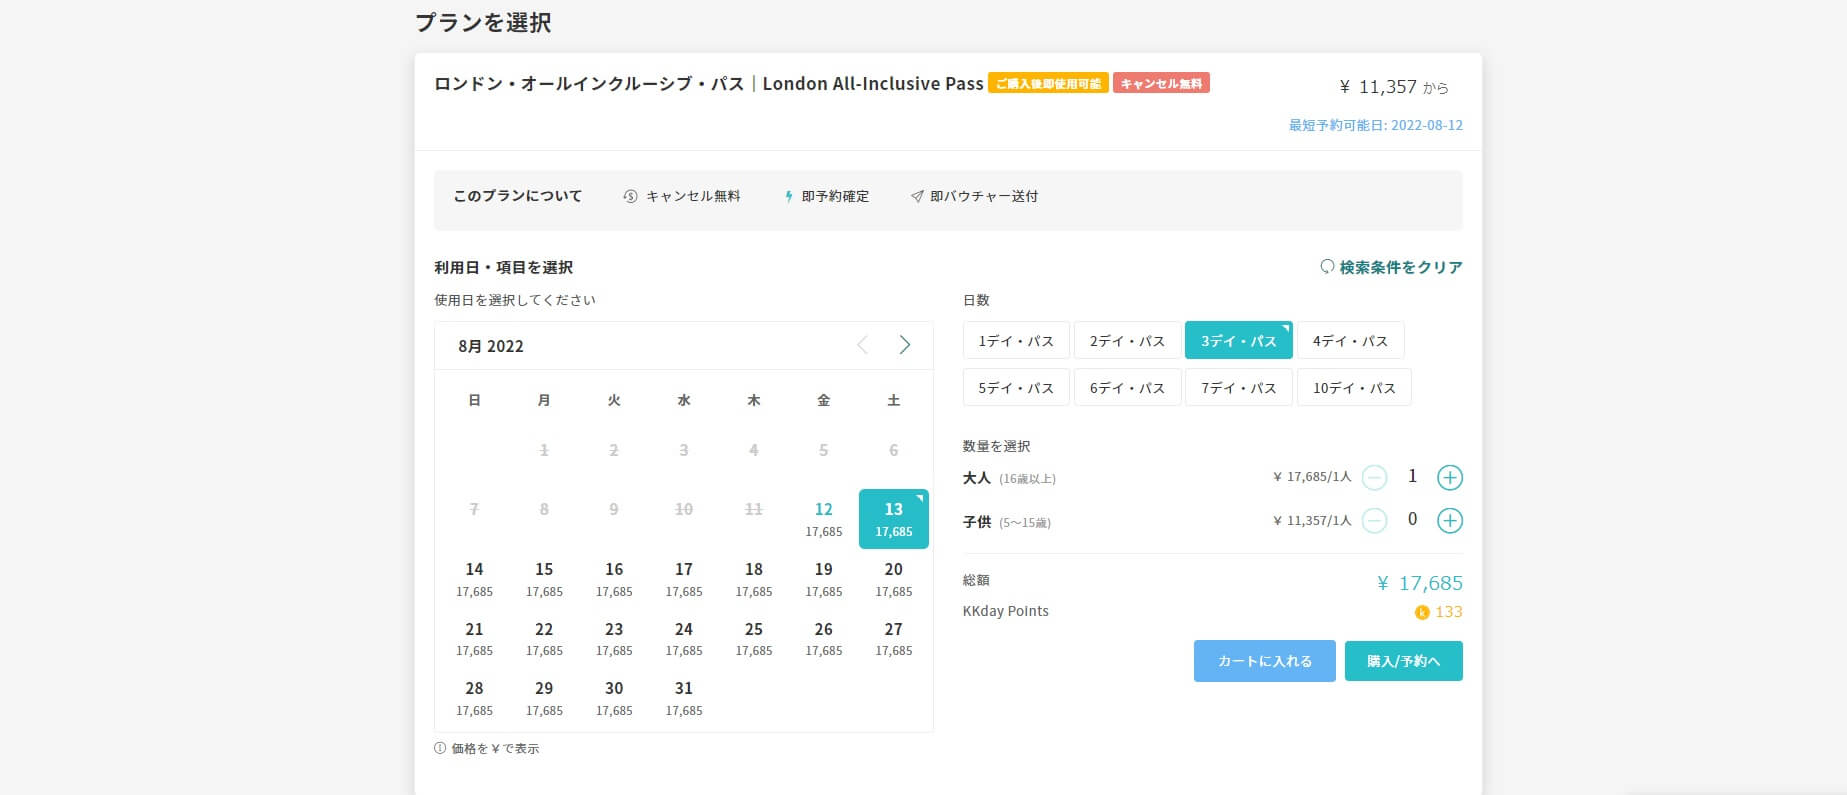Viewport: 1847px width, 795px height.
Task: Increase adult quantity with plus button
Action: 1449,478
